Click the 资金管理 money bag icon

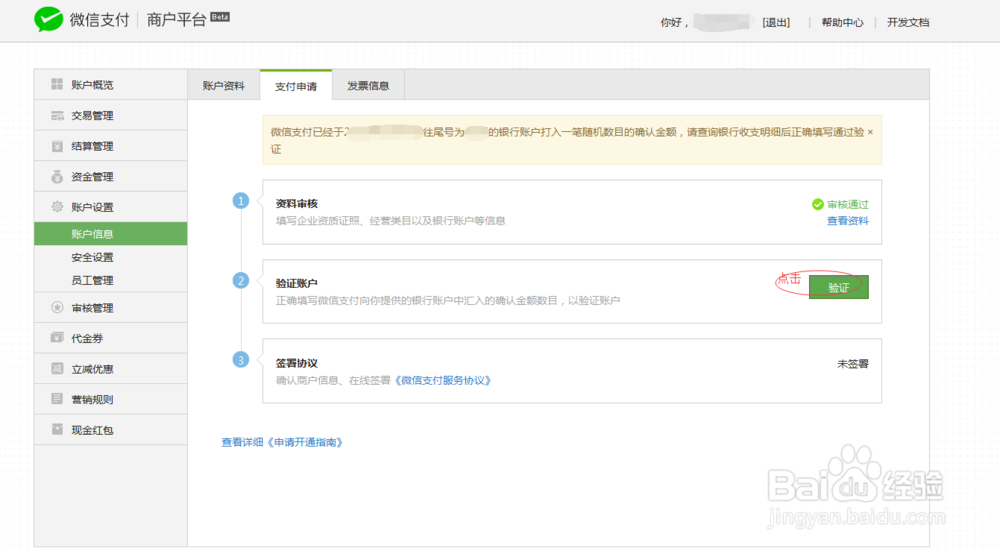(x=57, y=177)
